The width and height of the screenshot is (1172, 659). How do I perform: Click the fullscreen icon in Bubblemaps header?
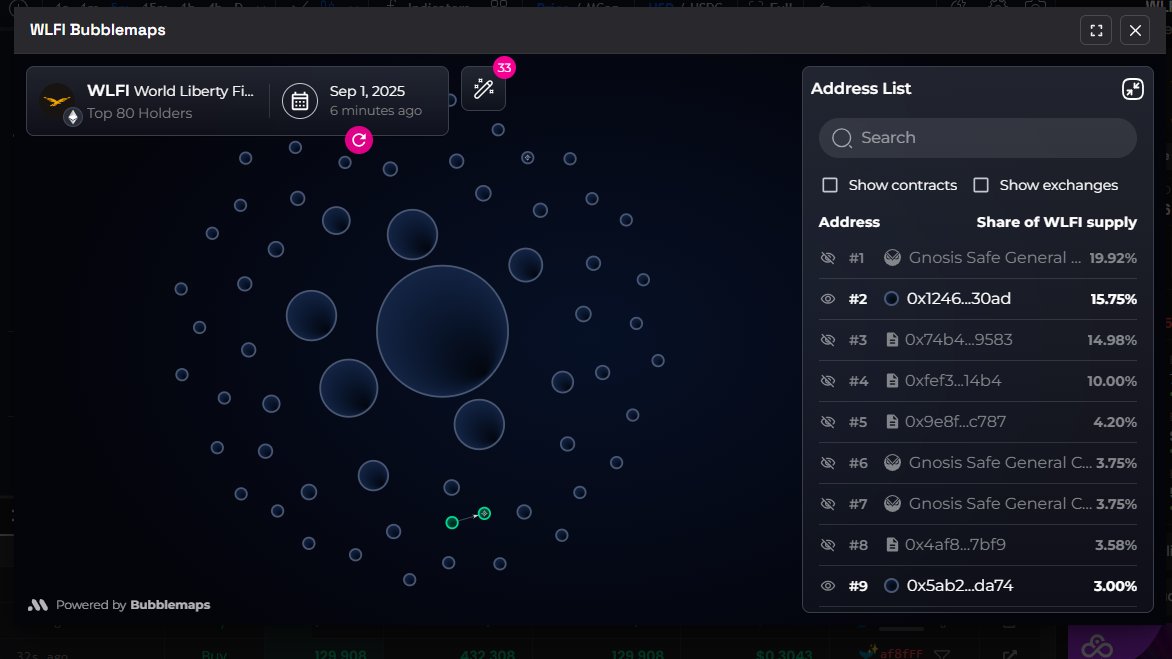click(x=1096, y=31)
